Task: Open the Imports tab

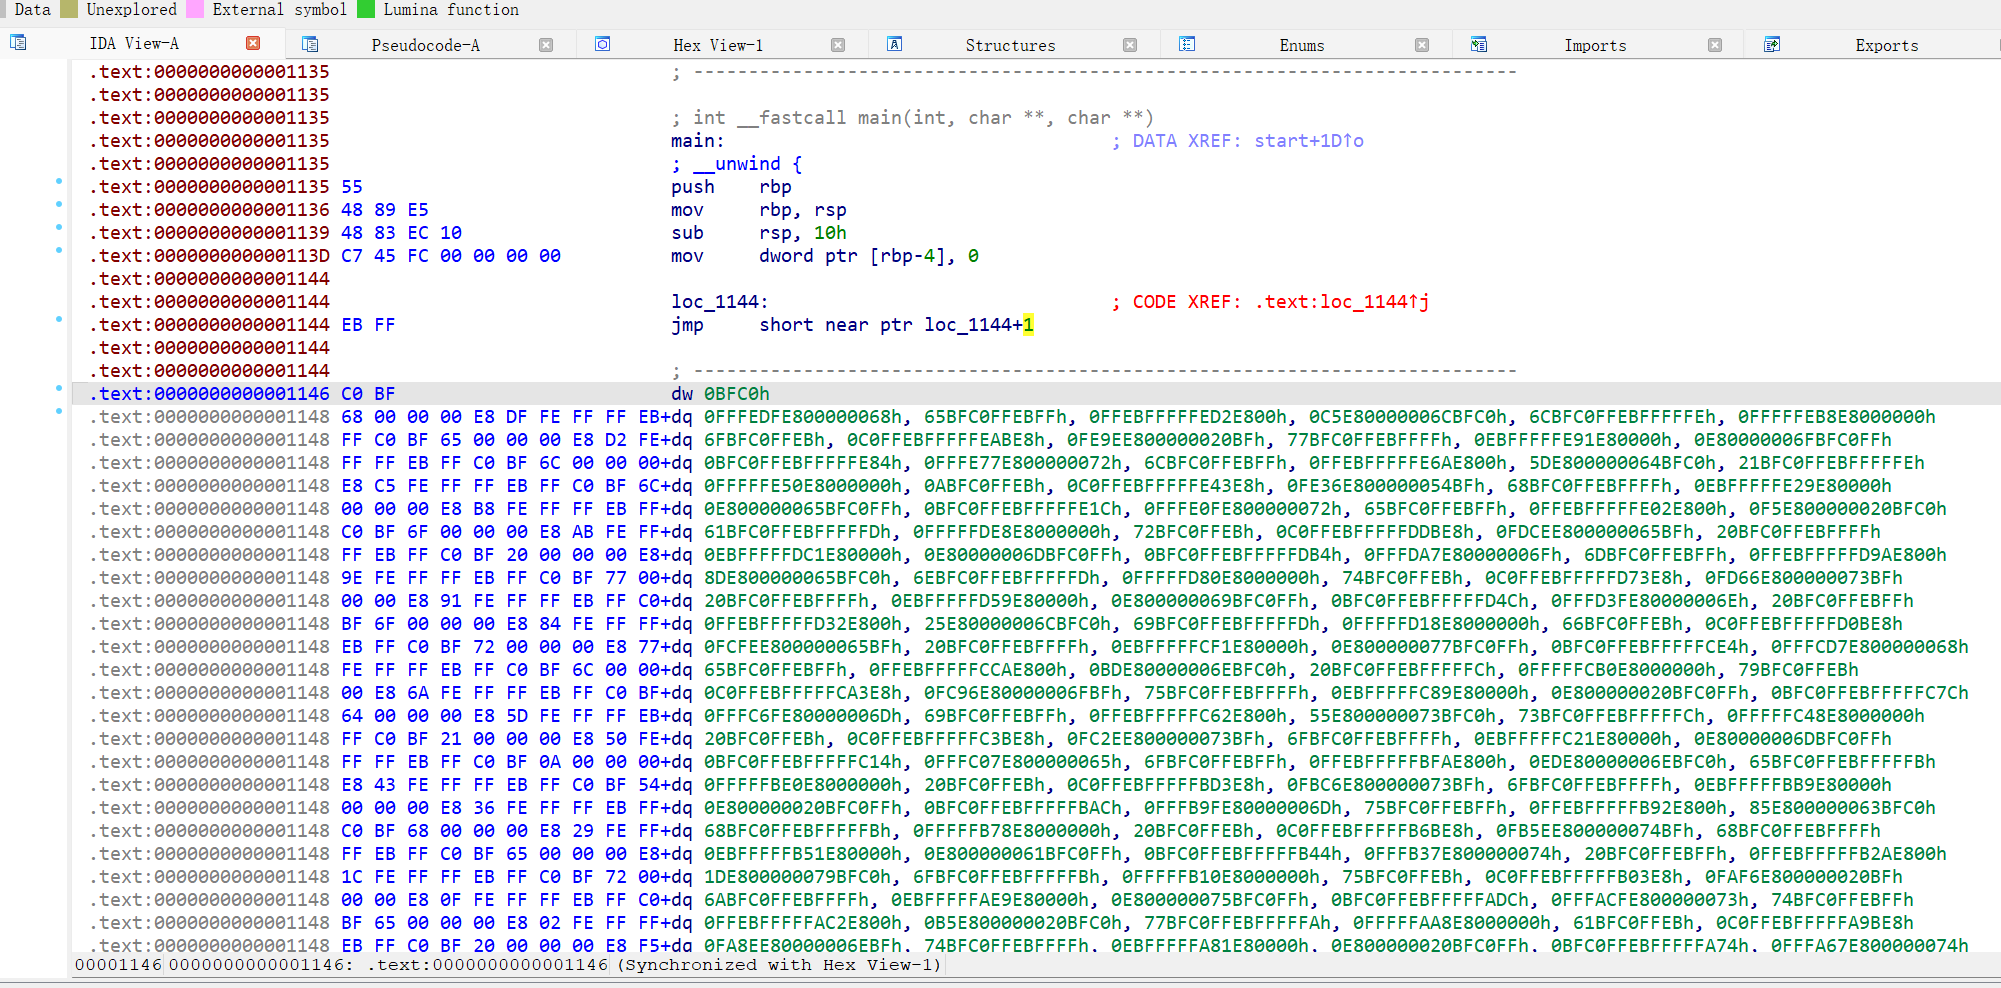Action: [x=1594, y=45]
